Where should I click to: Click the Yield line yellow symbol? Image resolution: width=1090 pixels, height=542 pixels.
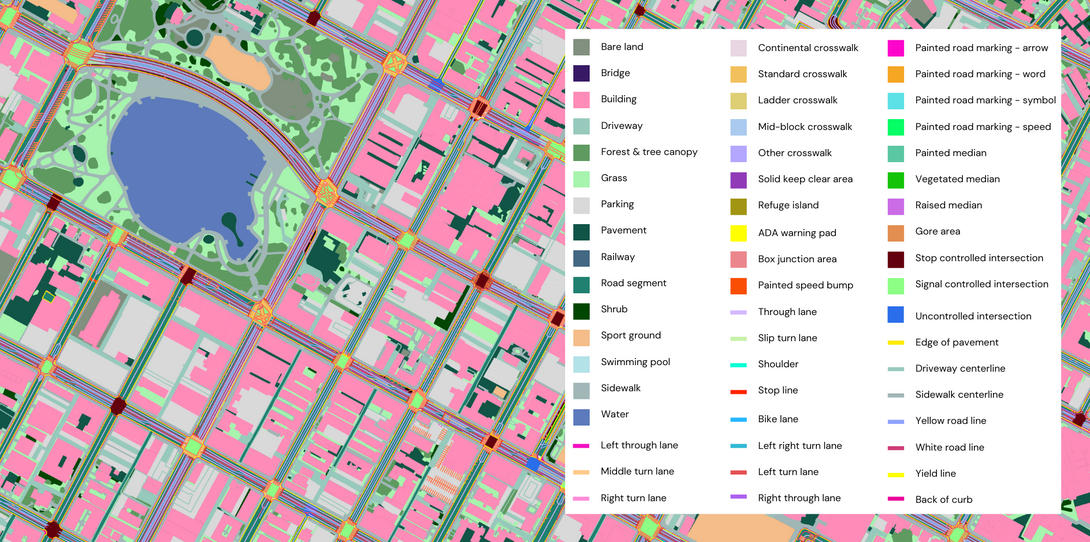(x=896, y=475)
